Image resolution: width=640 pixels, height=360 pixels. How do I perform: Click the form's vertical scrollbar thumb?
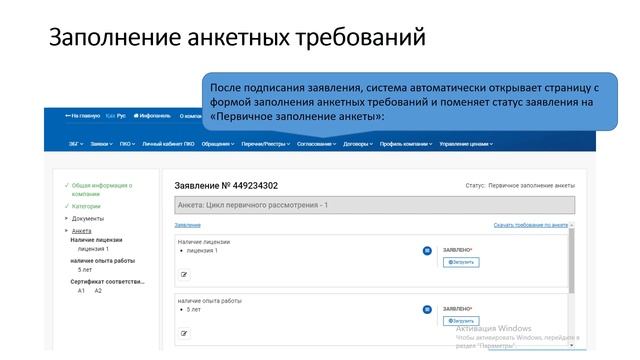click(571, 261)
